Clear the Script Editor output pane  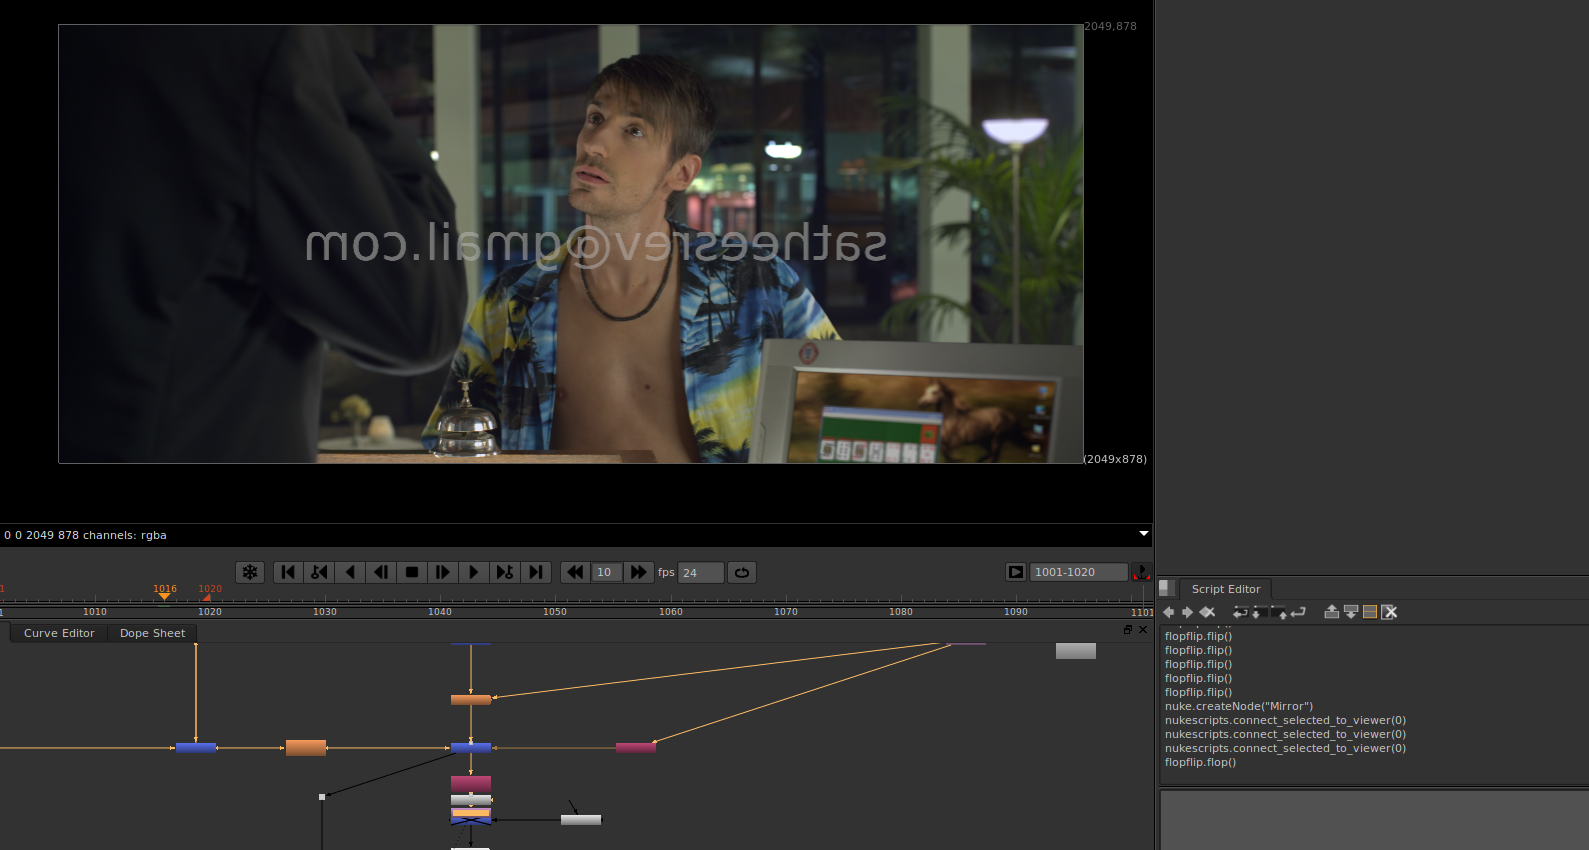(1389, 612)
